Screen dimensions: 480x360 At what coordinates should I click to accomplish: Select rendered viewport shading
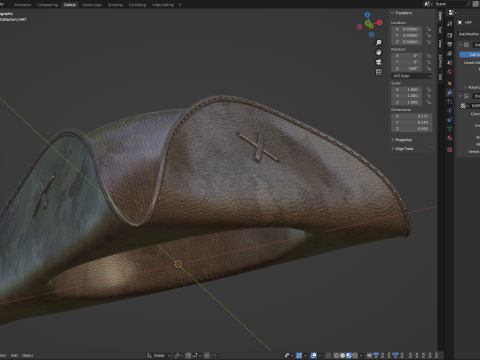(354, 355)
